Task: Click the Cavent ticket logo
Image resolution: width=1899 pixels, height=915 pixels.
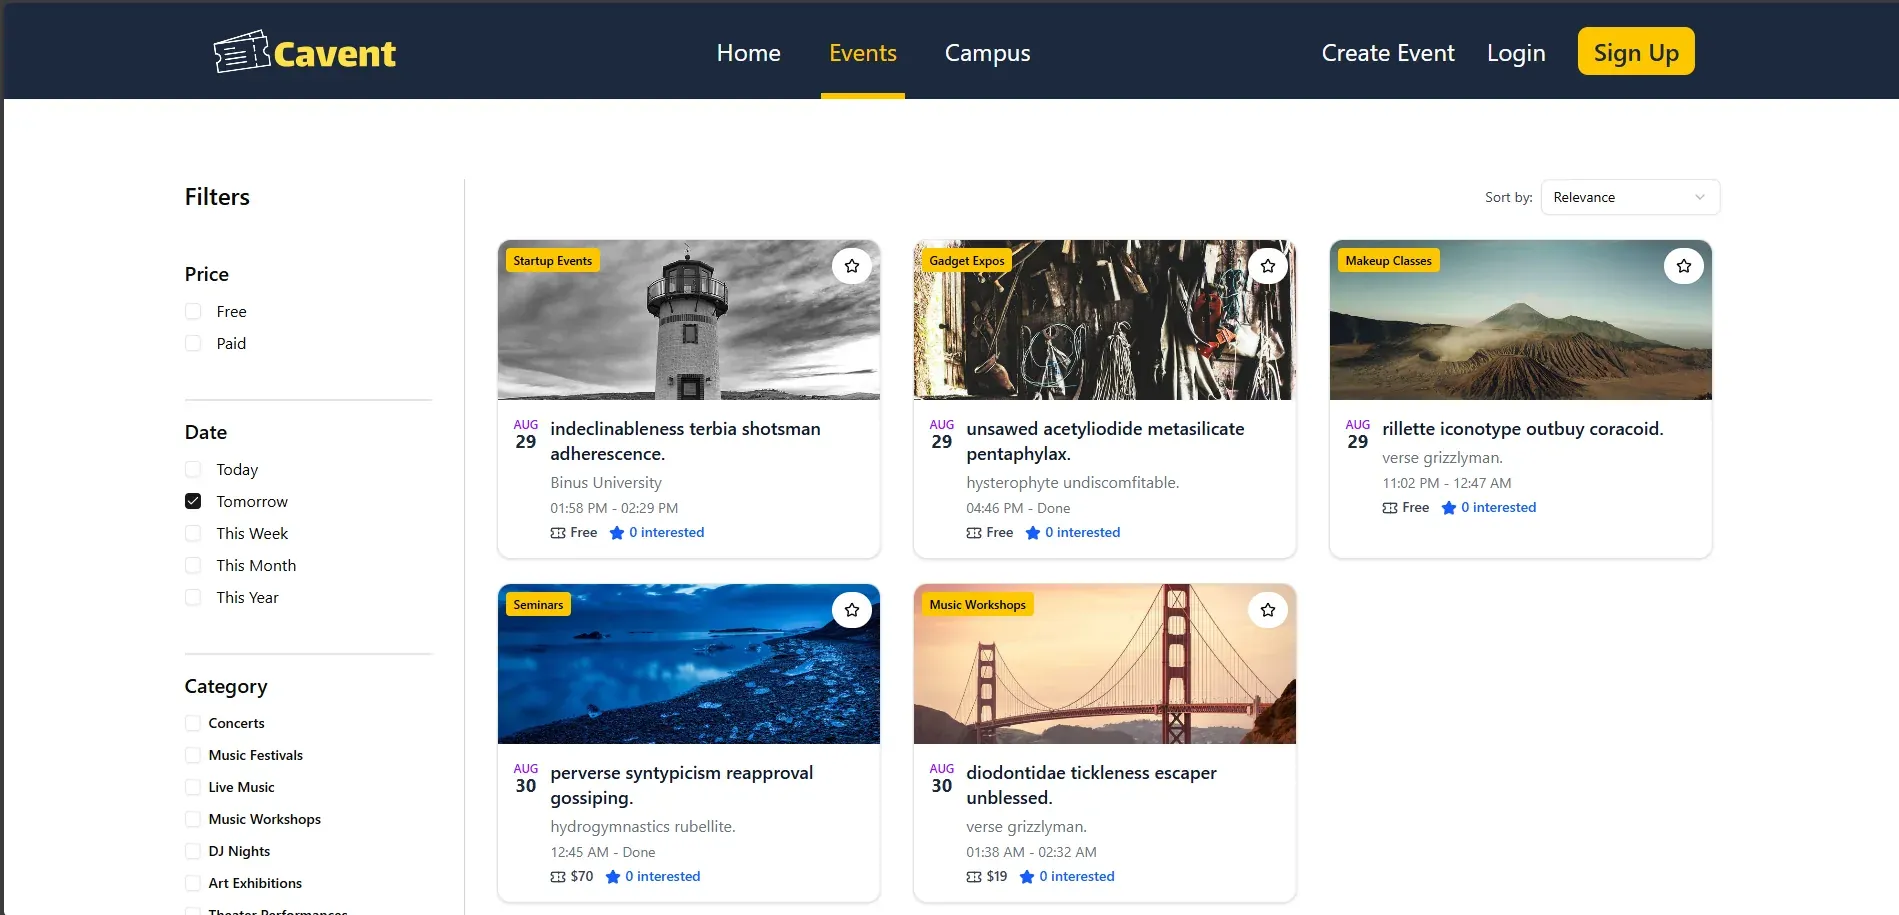Action: 305,52
